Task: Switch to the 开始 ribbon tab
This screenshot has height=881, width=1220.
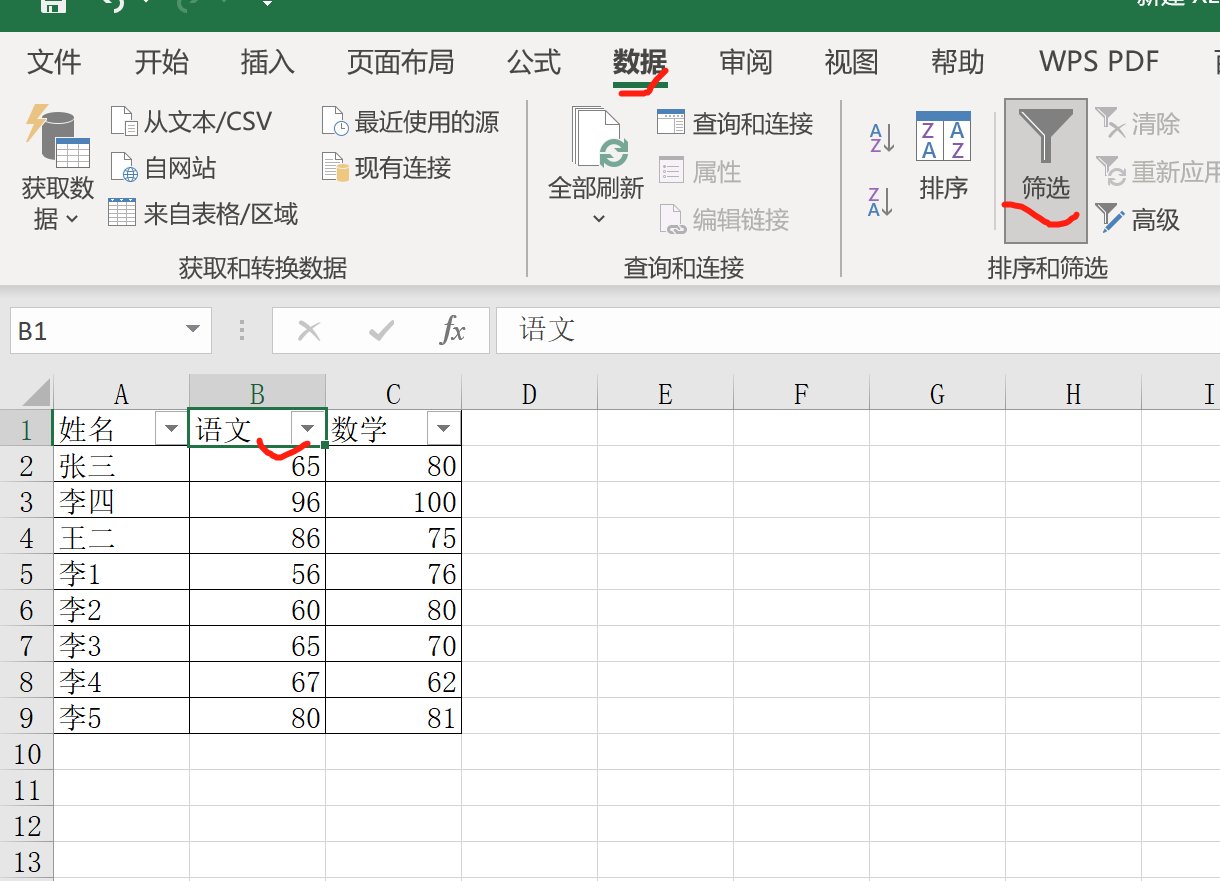Action: coord(160,62)
